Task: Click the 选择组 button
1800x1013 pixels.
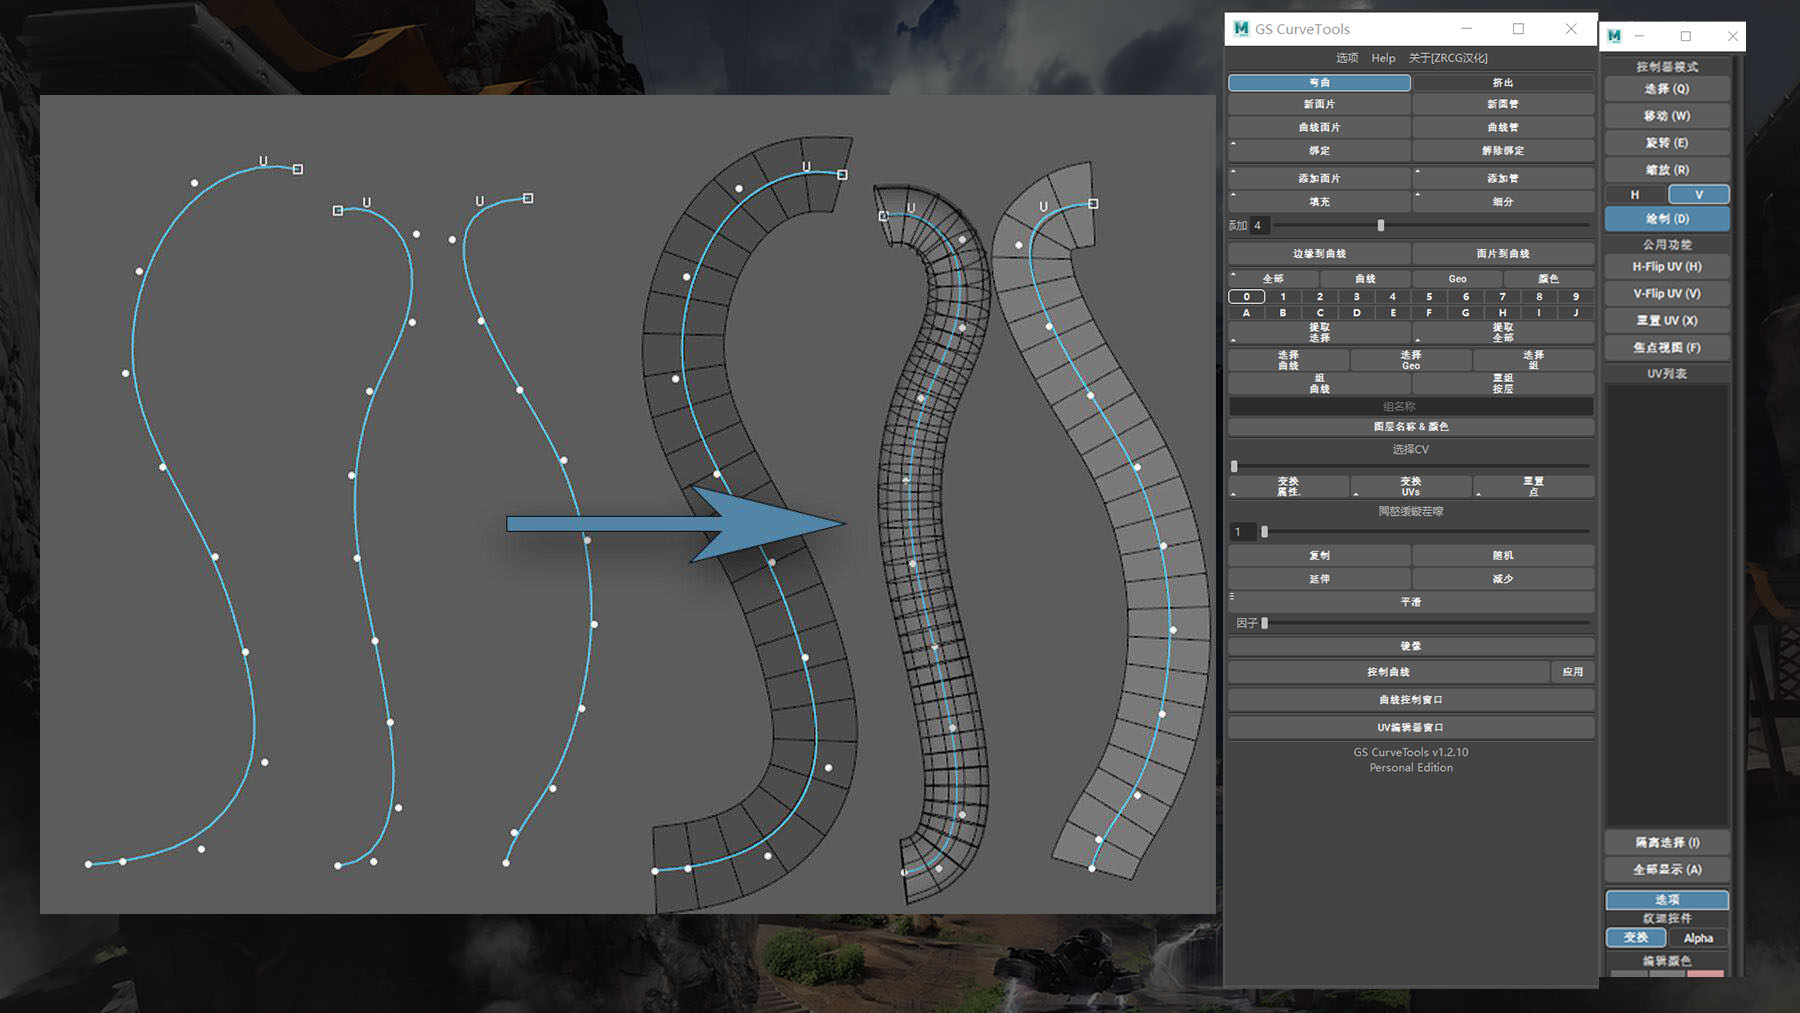Action: [x=1534, y=360]
